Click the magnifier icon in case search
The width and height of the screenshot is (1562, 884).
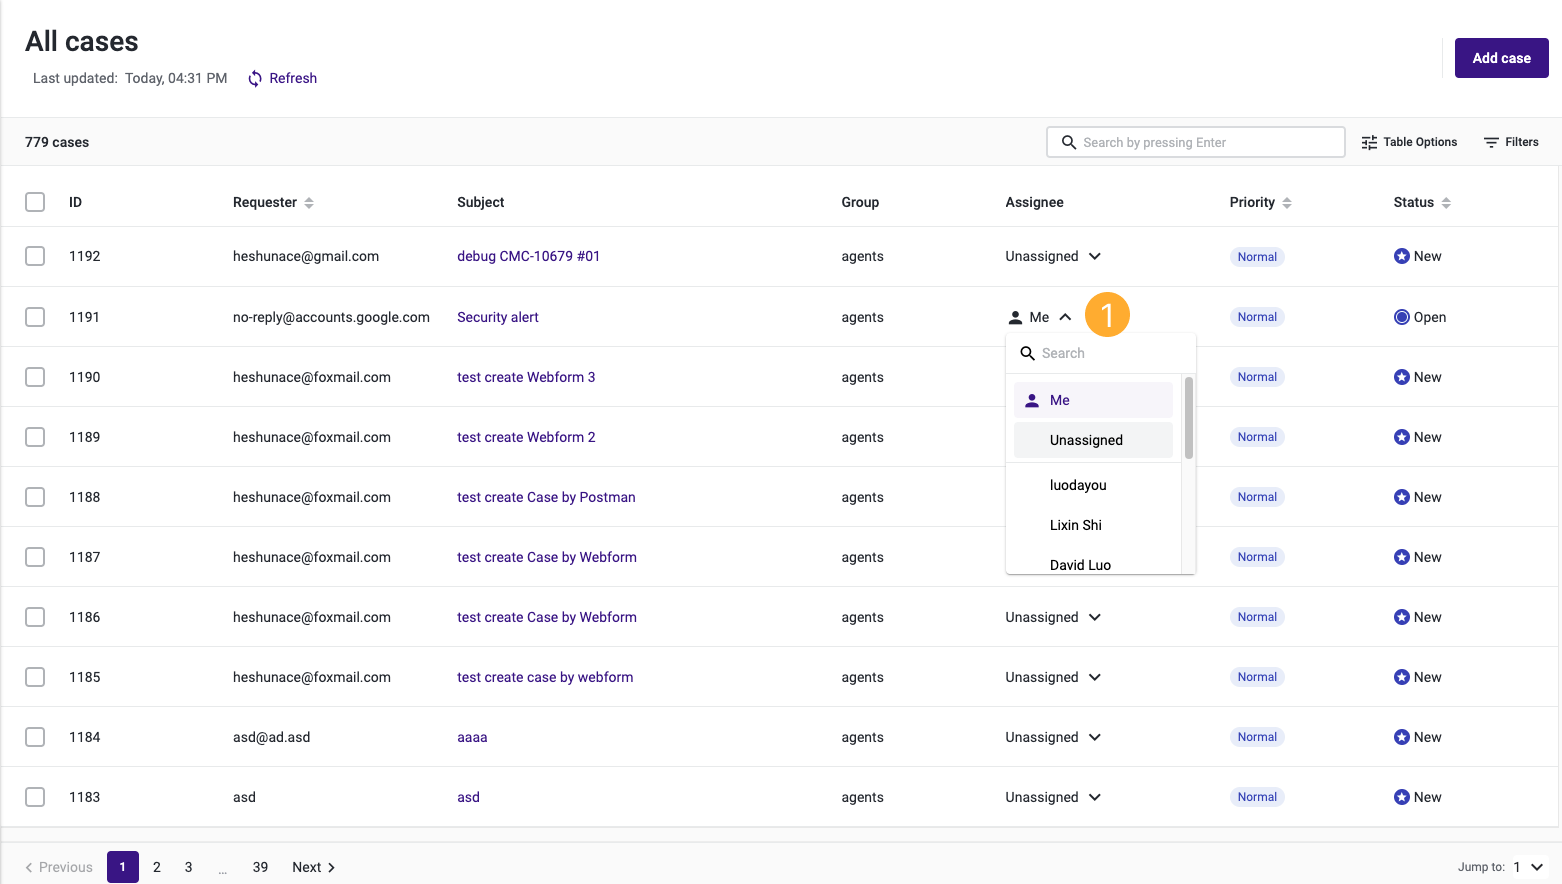click(x=1069, y=142)
